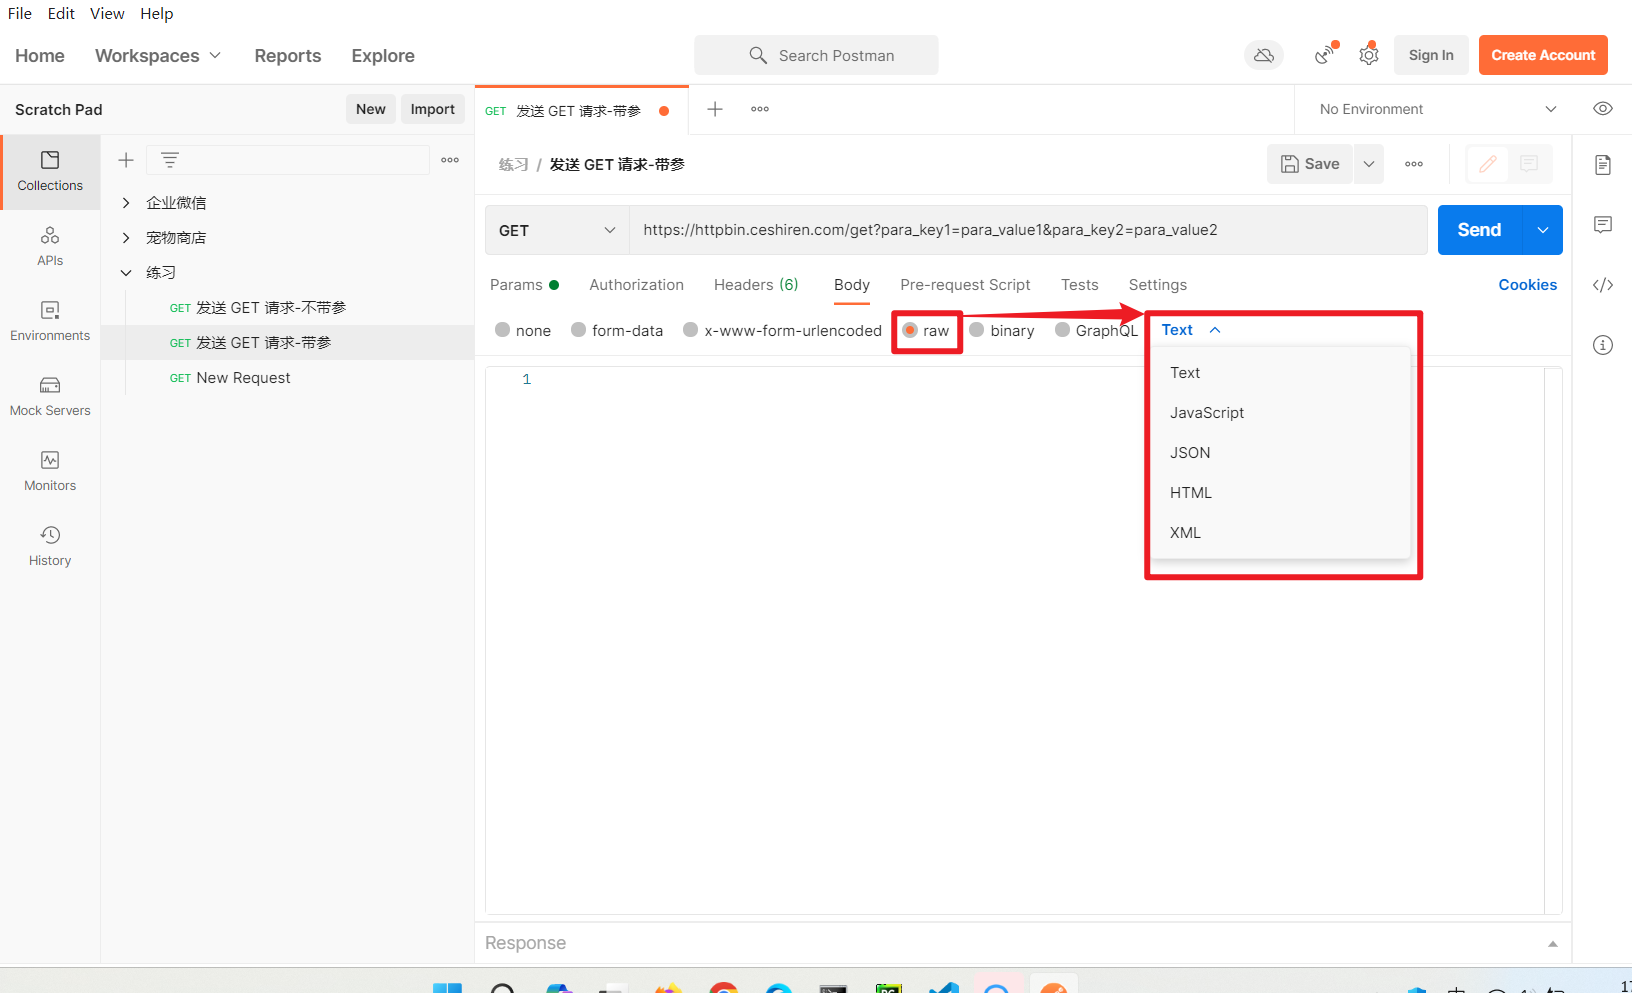Open the Collections sidebar panel
This screenshot has width=1632, height=993.
click(50, 172)
